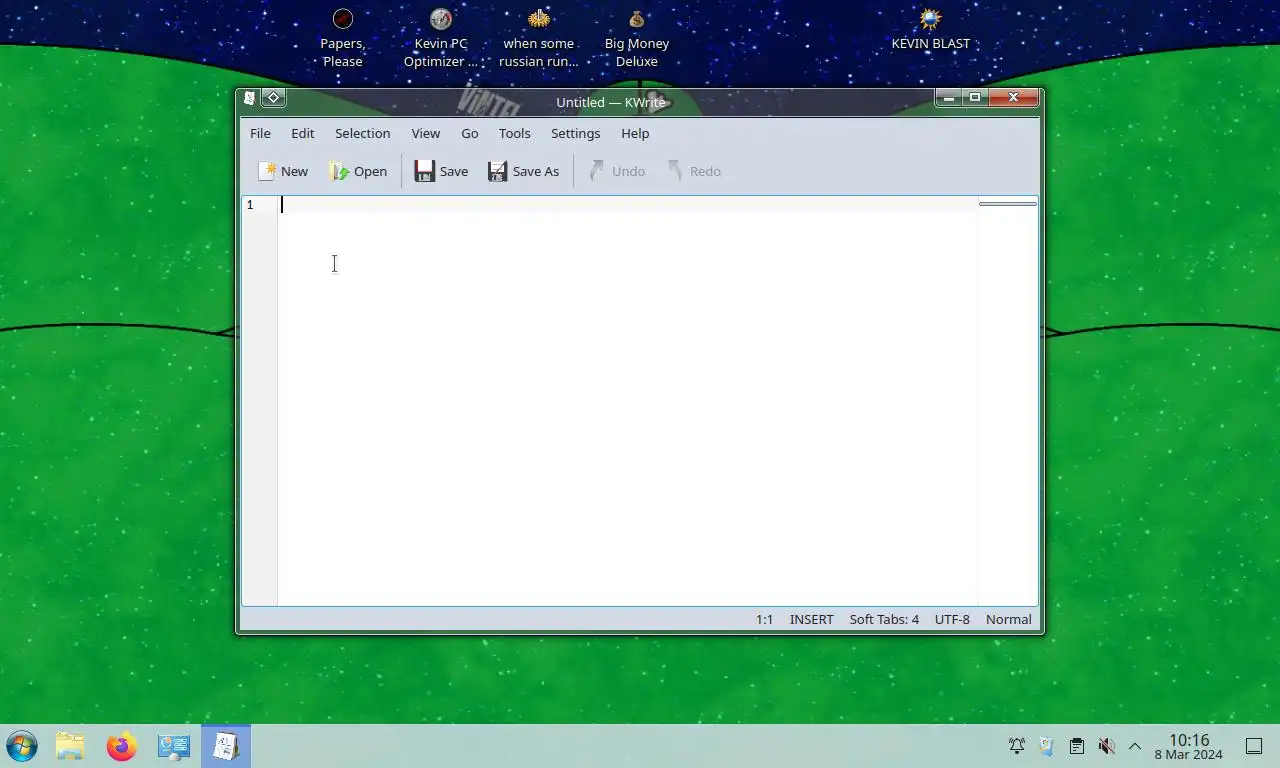
Task: Click the scrollbar minimap on the editor's right
Action: 1008,400
